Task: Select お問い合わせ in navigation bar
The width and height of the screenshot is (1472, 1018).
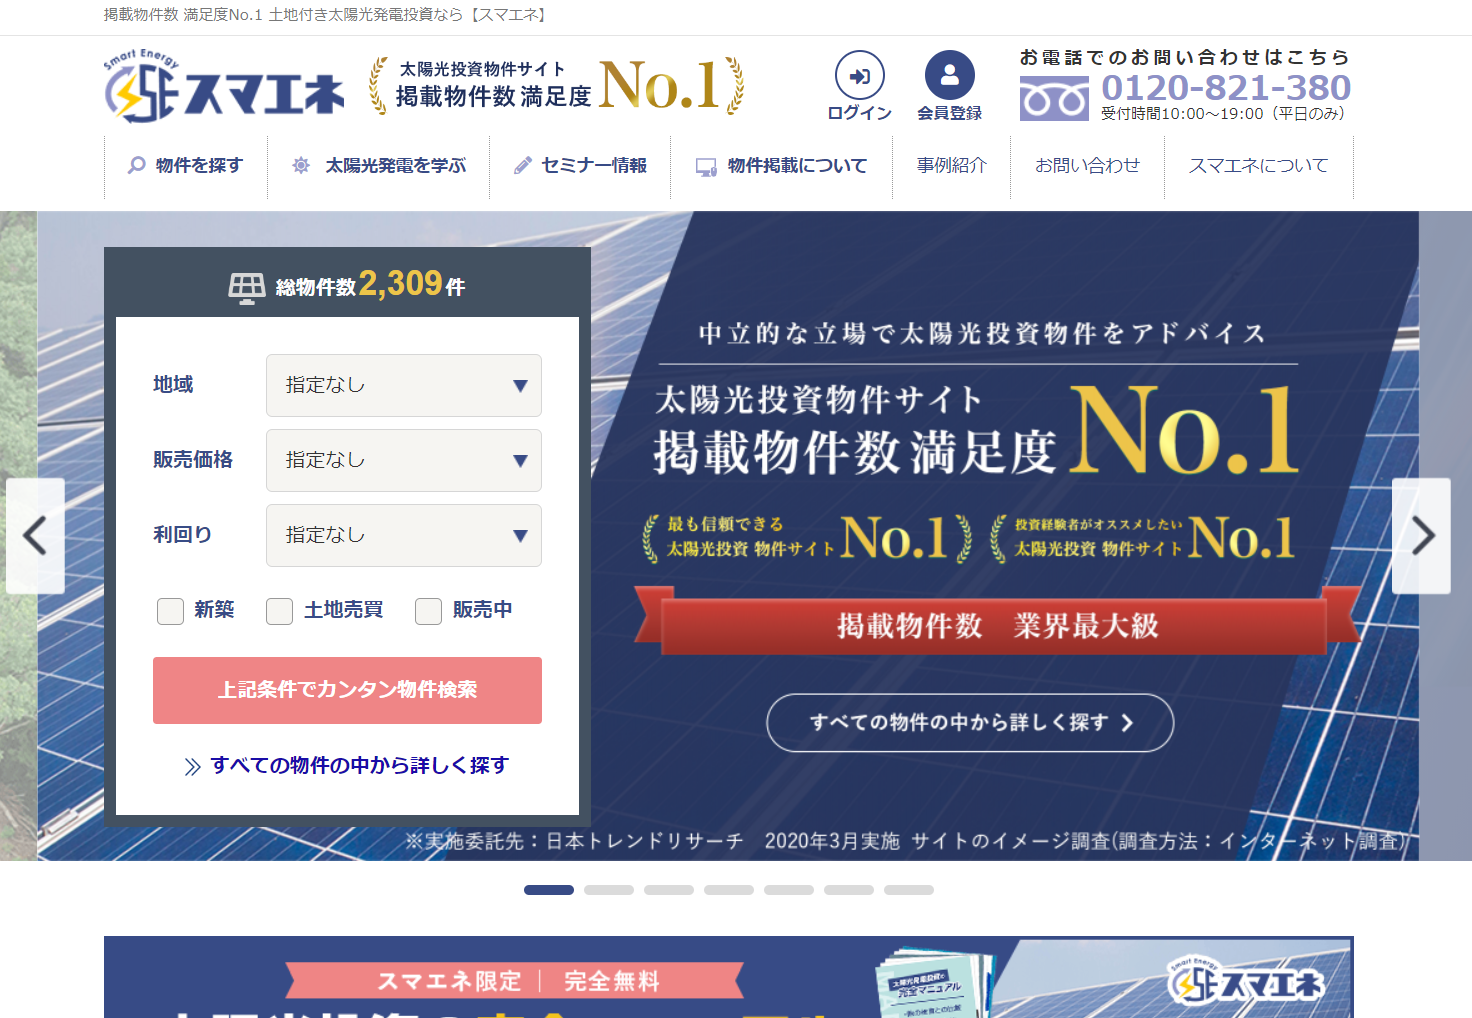Action: click(x=1087, y=166)
